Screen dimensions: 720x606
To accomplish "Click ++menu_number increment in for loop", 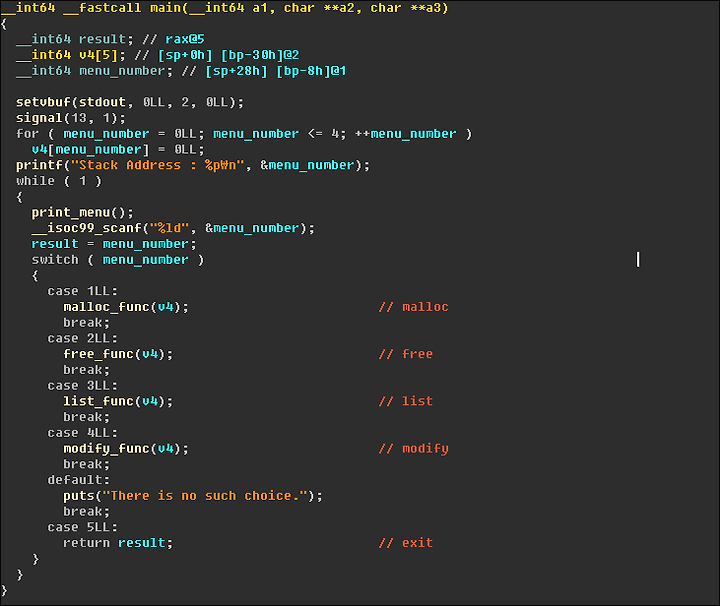I will [406, 134].
